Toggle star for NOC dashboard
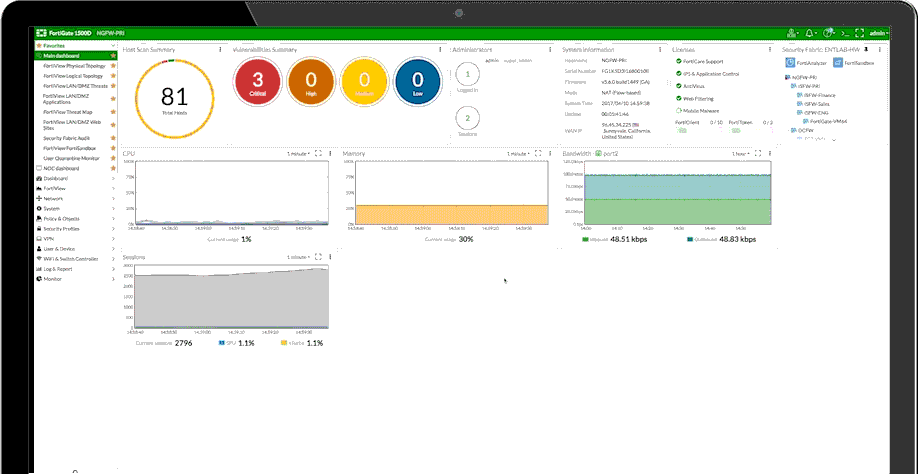The image size is (918, 474). click(113, 169)
